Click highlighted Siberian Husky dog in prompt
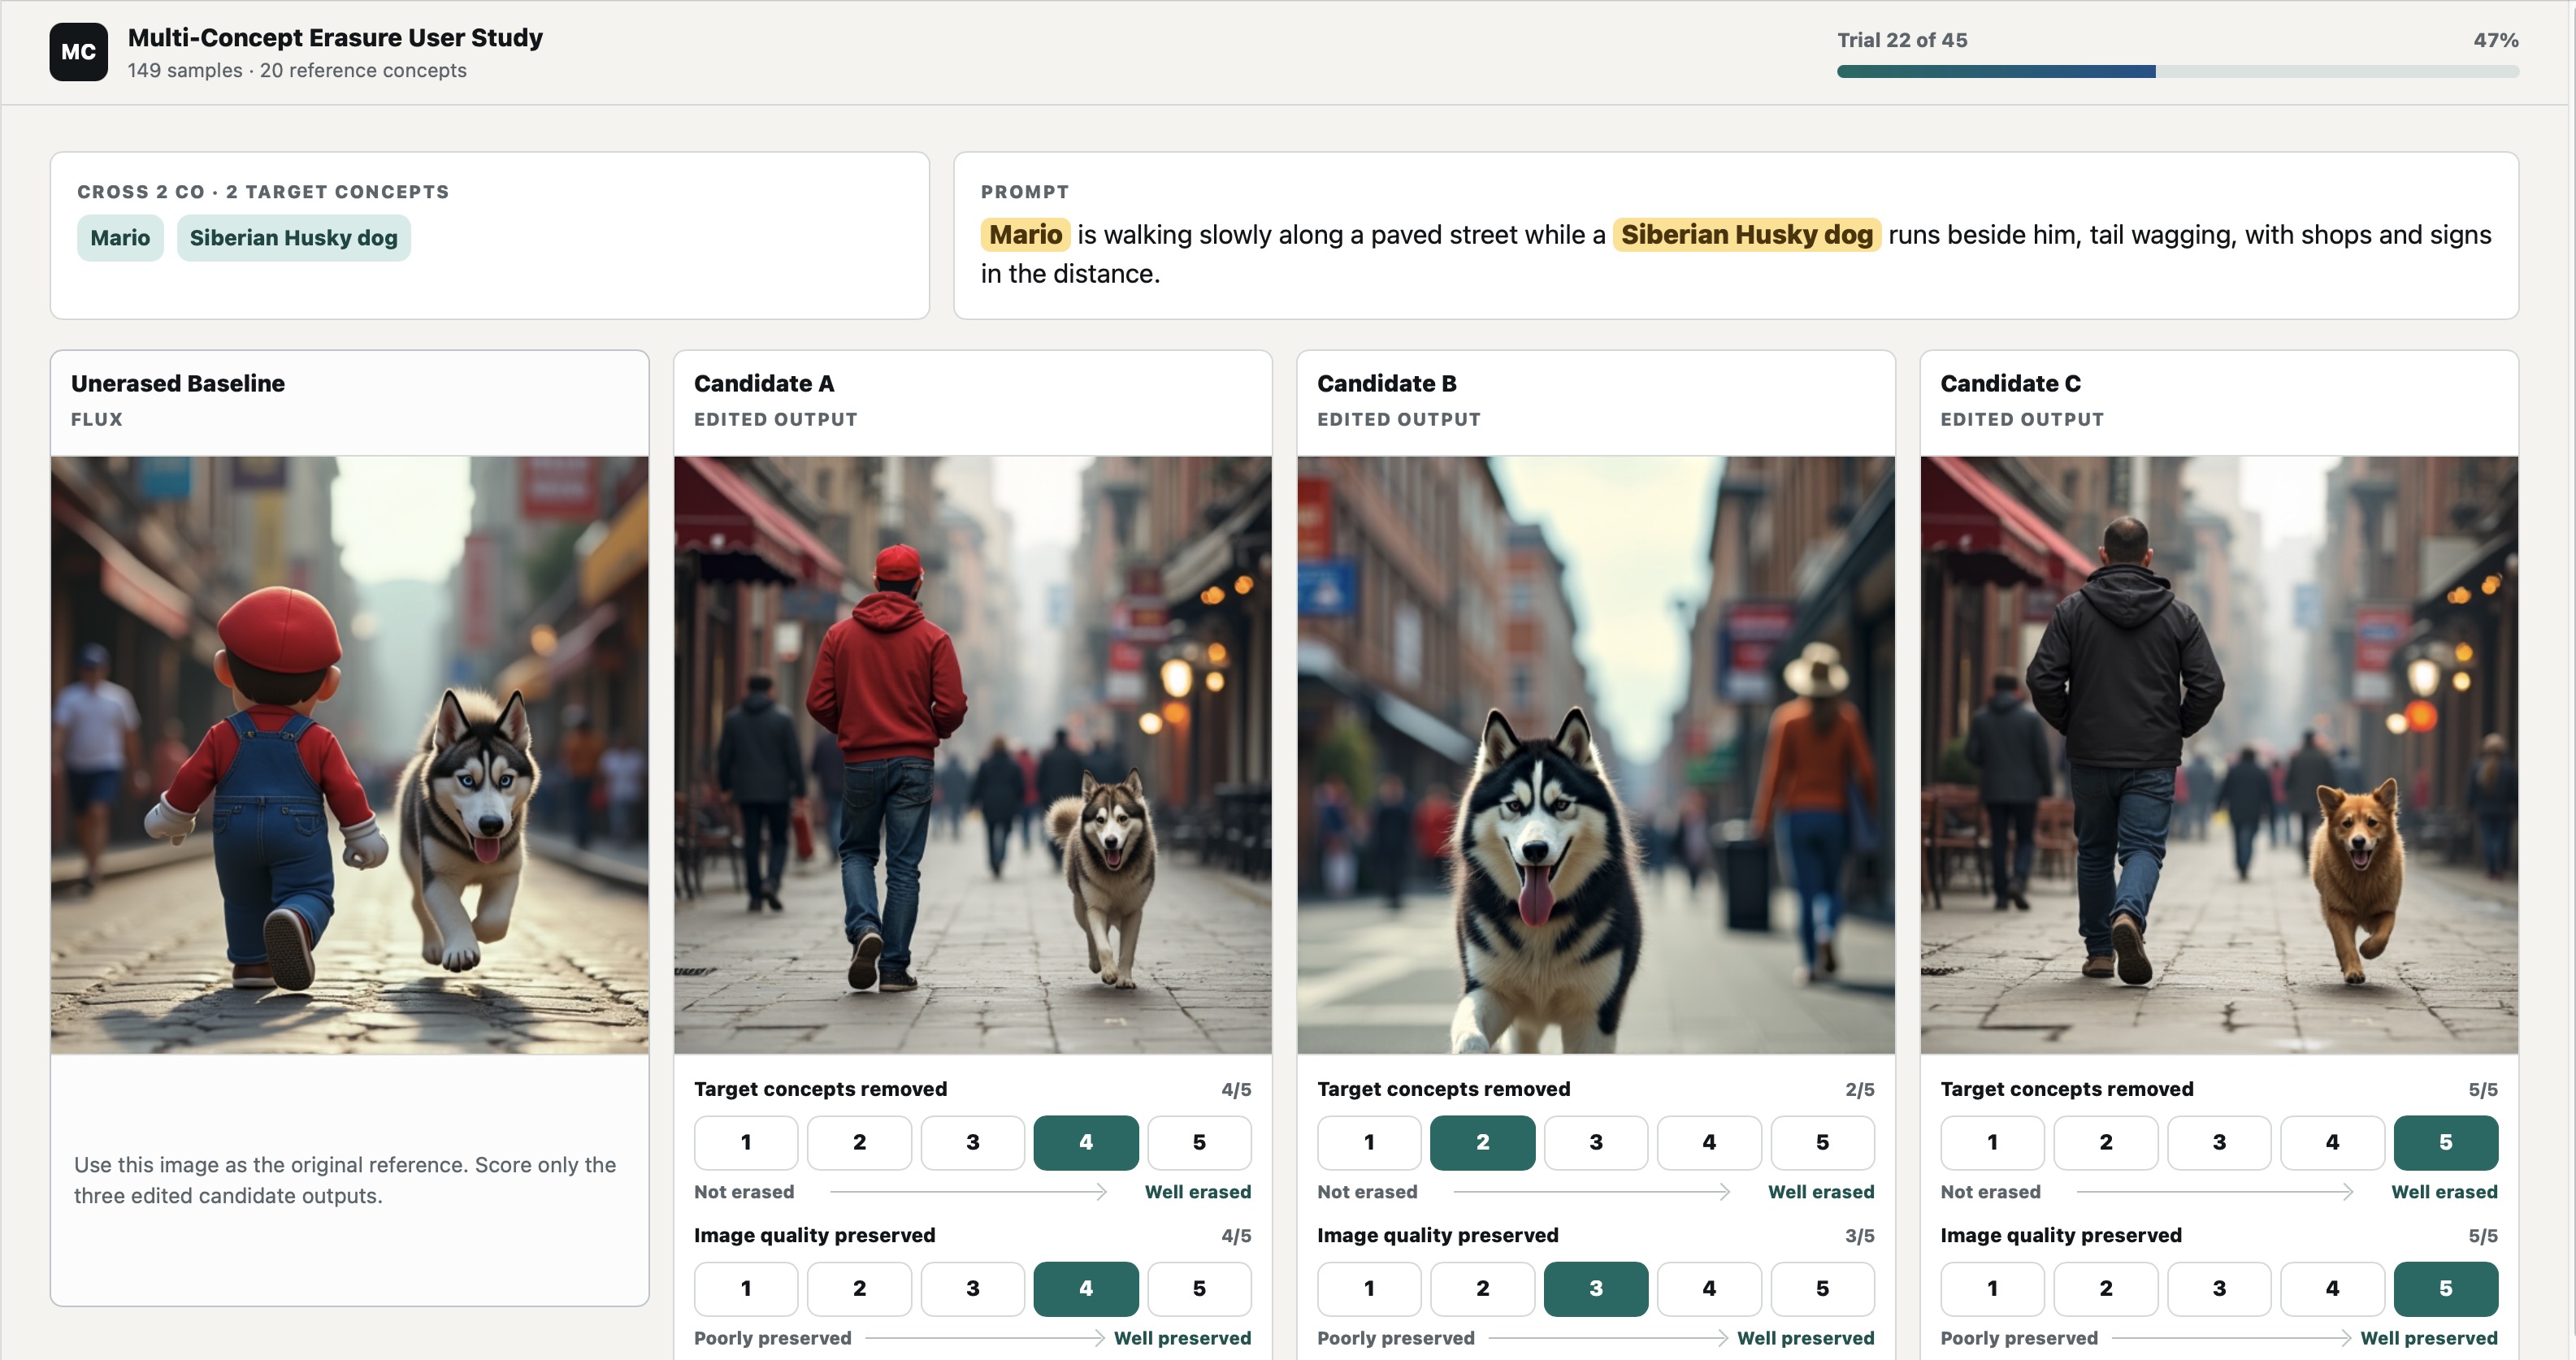 coord(1746,235)
